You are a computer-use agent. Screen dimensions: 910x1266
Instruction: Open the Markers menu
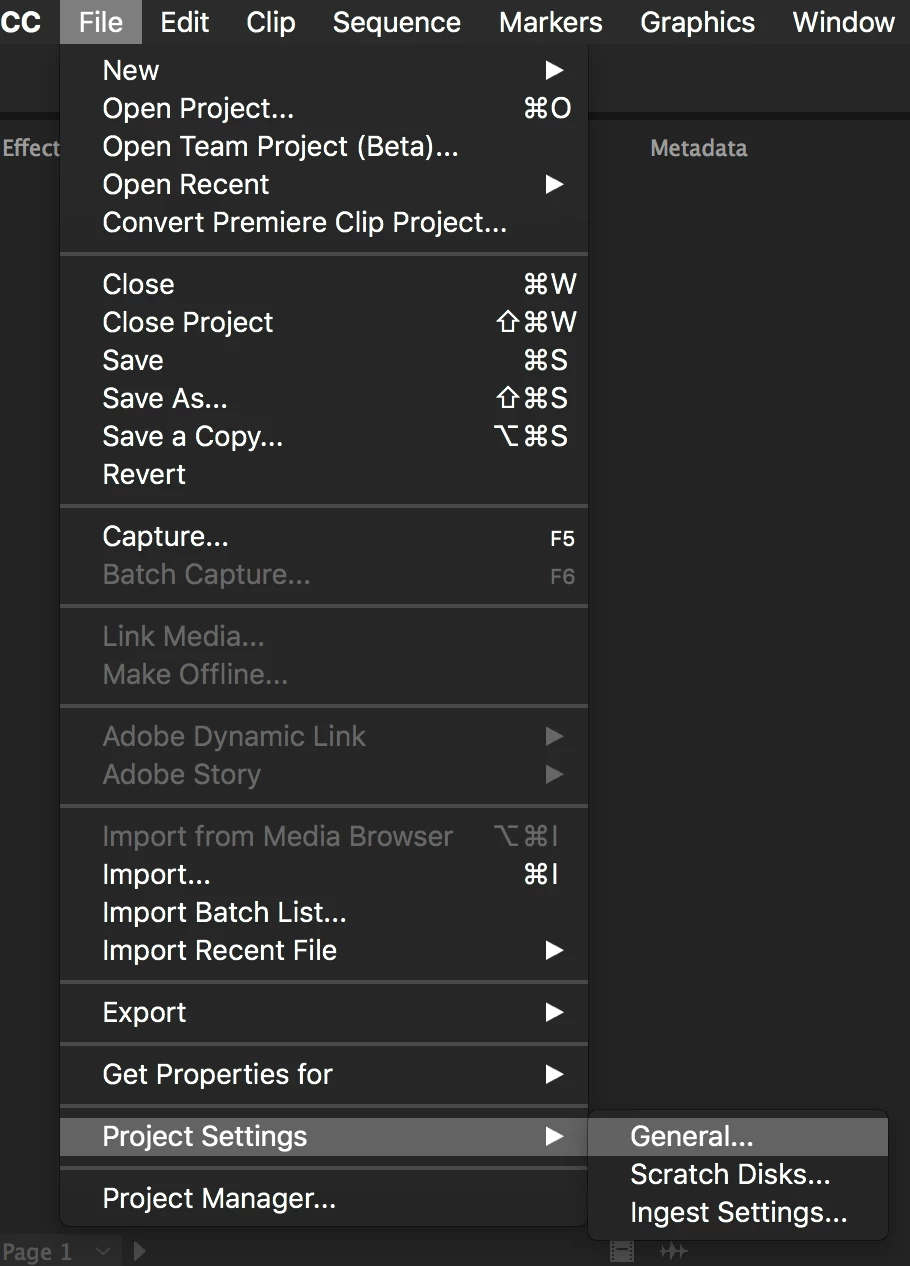tap(551, 22)
